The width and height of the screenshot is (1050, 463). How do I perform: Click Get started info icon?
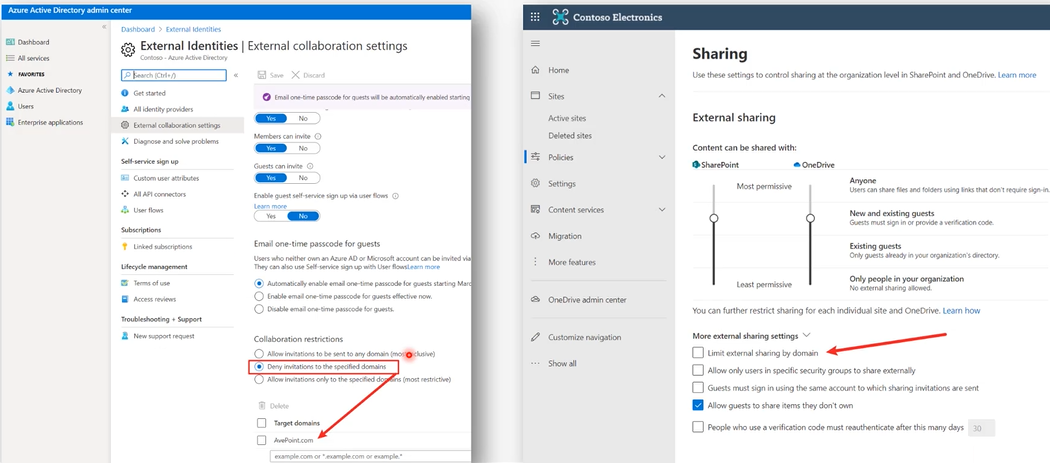(125, 93)
